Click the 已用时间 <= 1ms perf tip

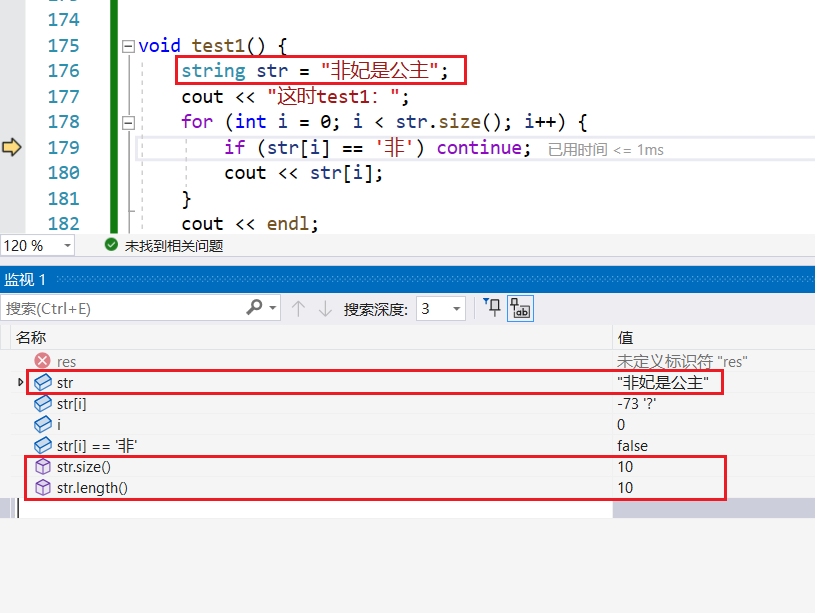606,150
